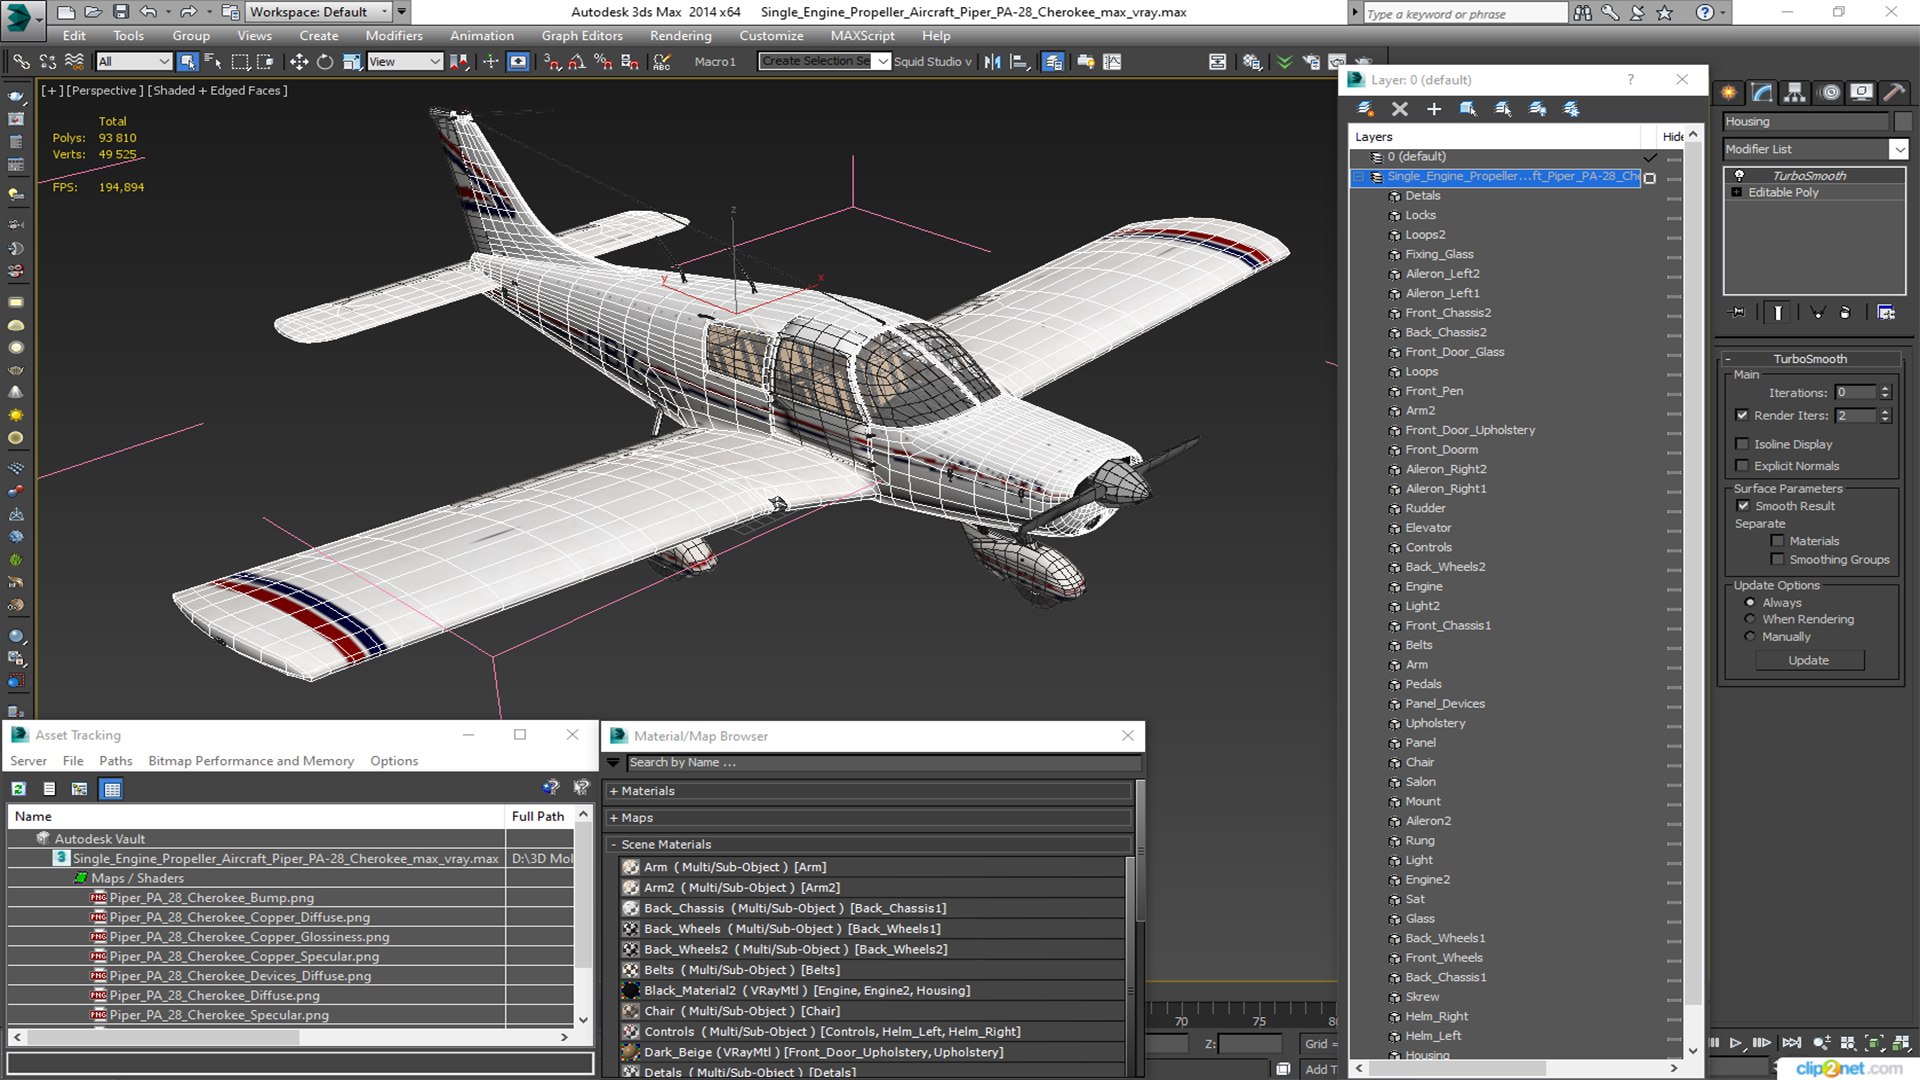Toggle the Angle Snap tool
Image resolution: width=1920 pixels, height=1080 pixels.
[577, 62]
